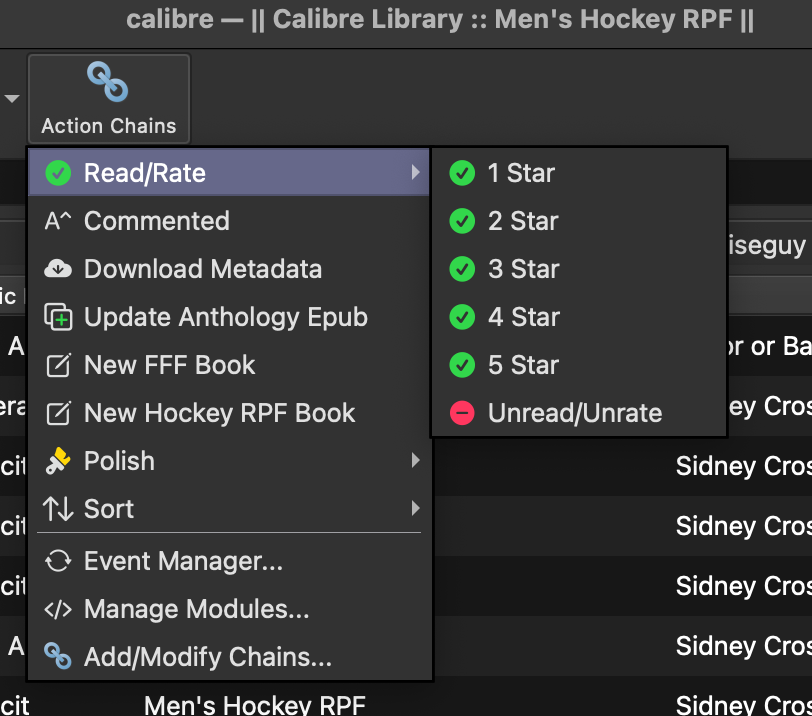Screen dimensions: 812x716
Task: Click the Polish brush icon
Action: (59, 461)
